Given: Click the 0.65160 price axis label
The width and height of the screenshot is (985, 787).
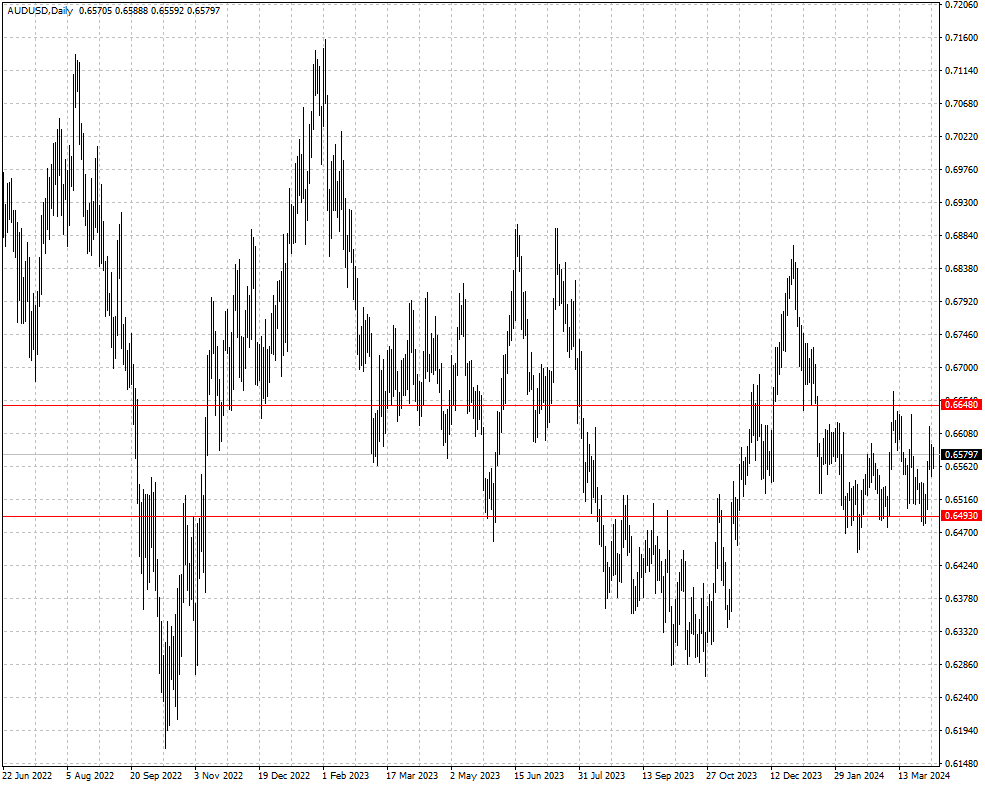Looking at the screenshot, I should point(962,499).
